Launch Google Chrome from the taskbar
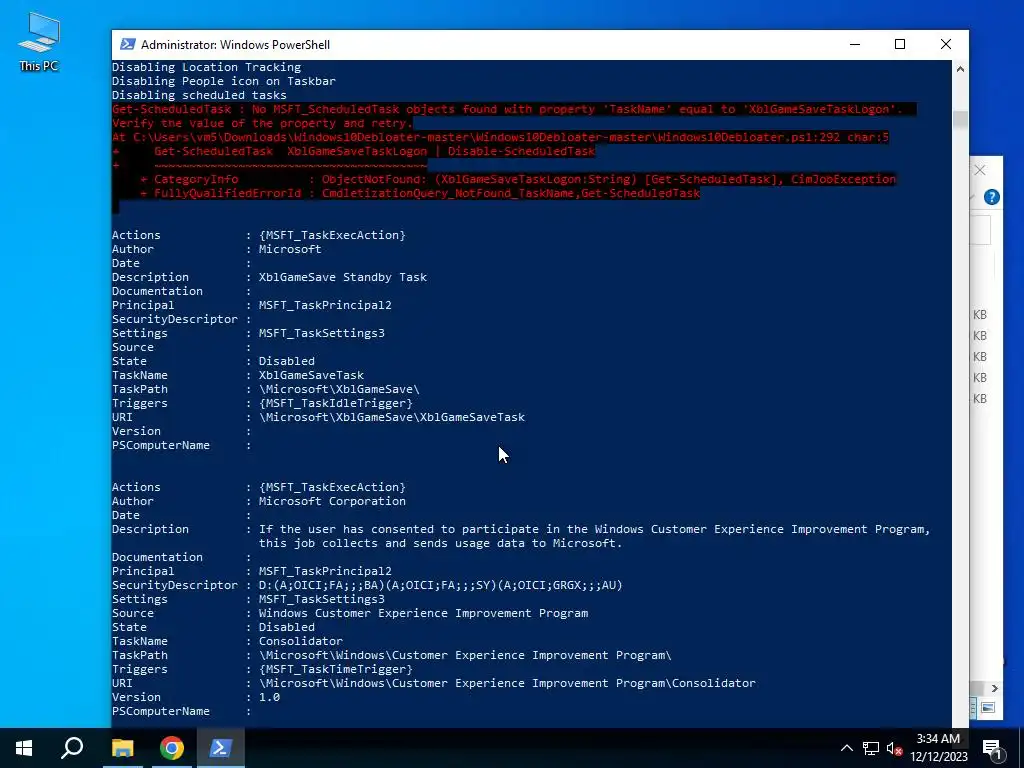The width and height of the screenshot is (1024, 768). tap(172, 748)
